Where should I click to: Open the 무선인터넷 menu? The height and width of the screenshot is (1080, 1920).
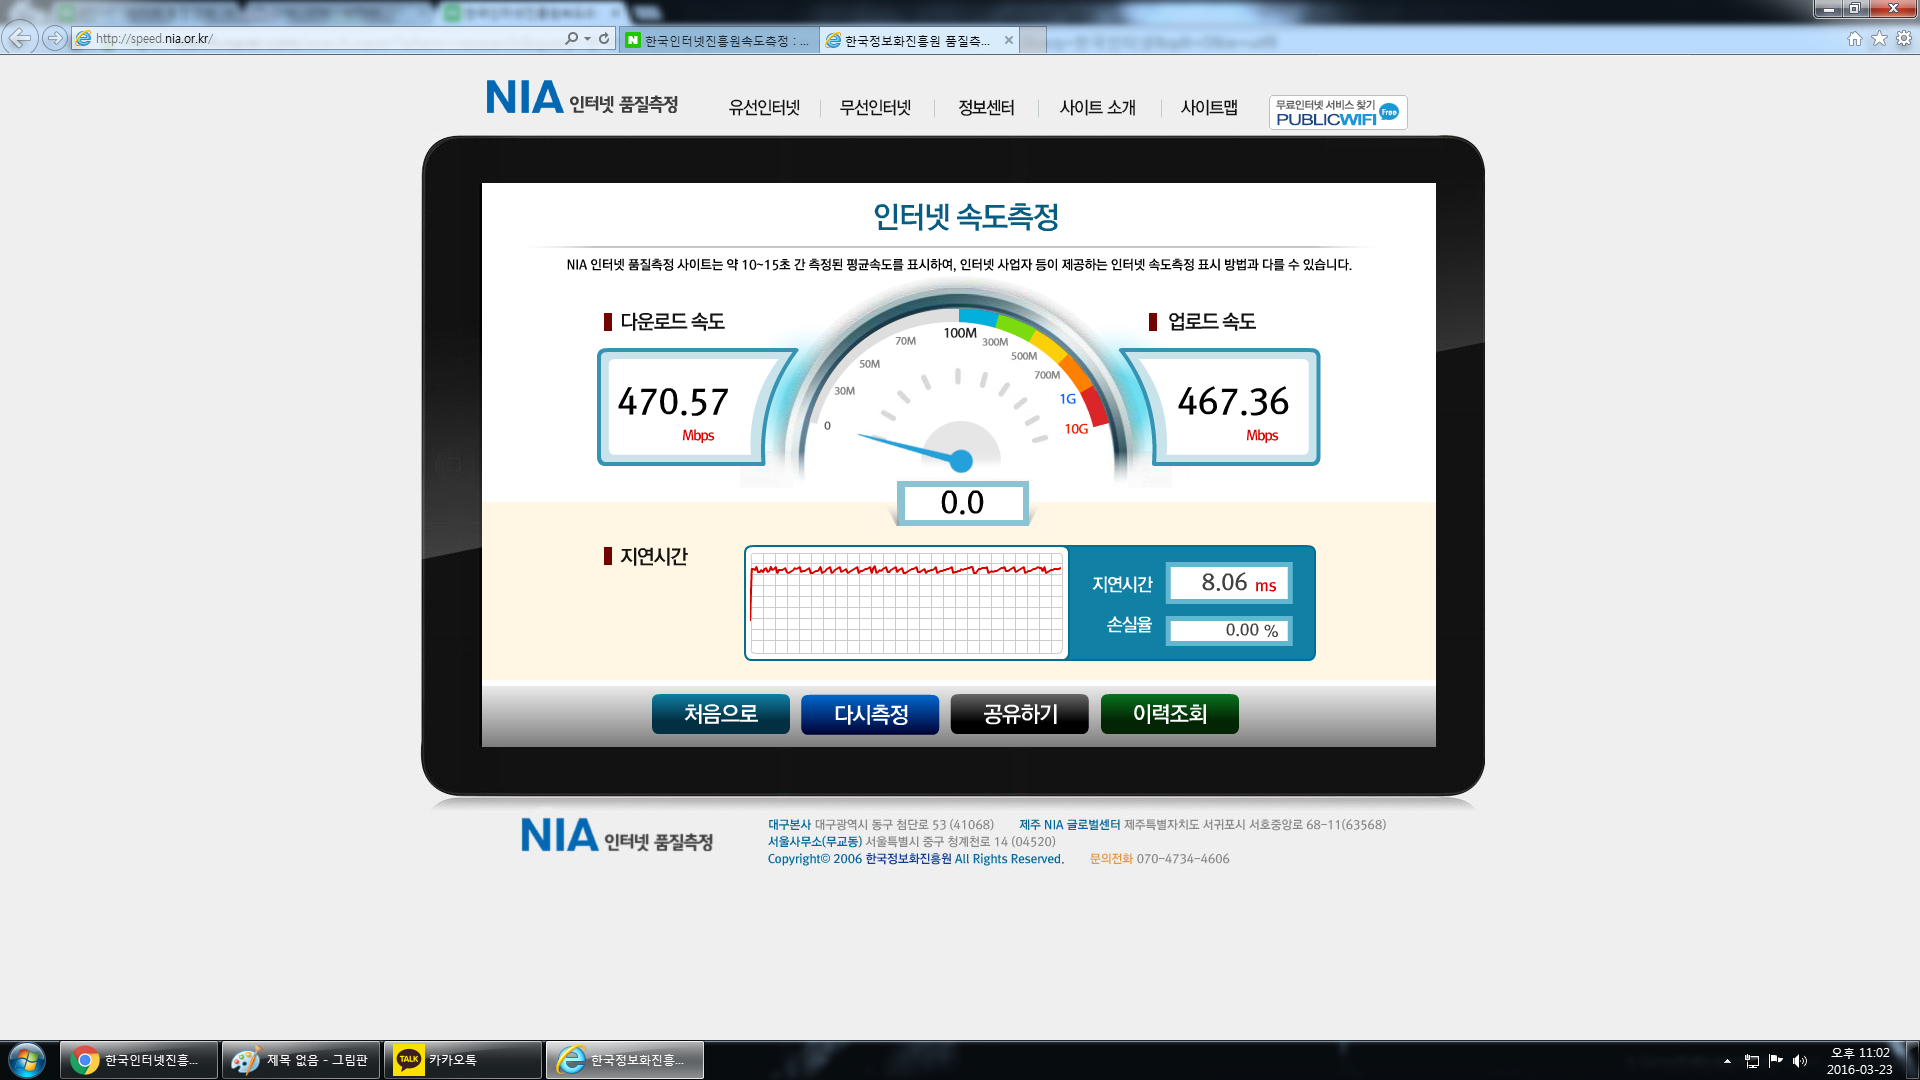click(x=875, y=107)
